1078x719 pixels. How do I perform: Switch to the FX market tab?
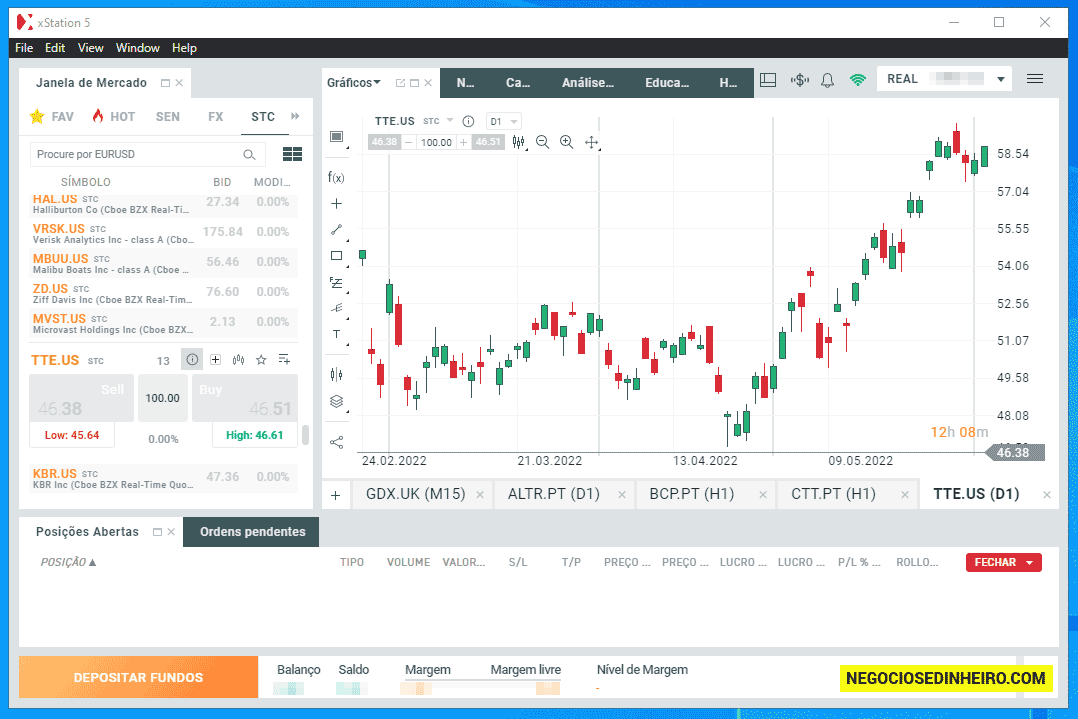click(216, 116)
